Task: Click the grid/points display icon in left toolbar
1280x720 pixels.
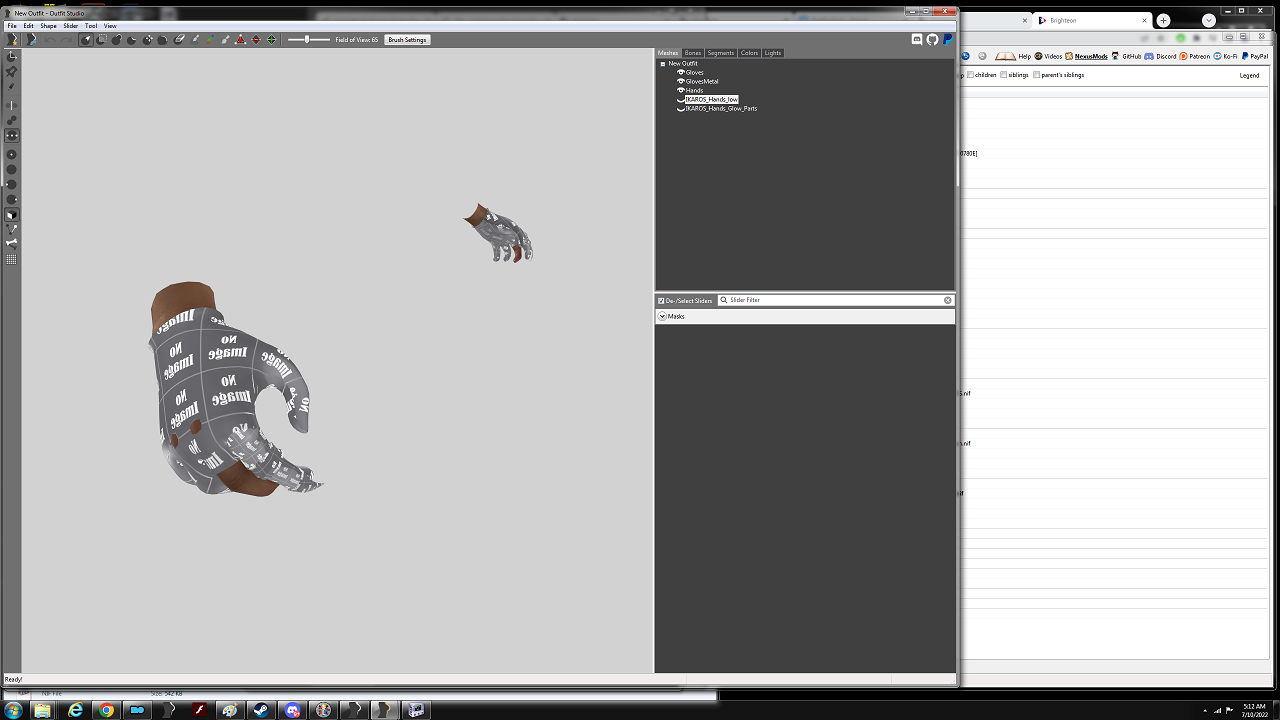Action: click(12, 259)
